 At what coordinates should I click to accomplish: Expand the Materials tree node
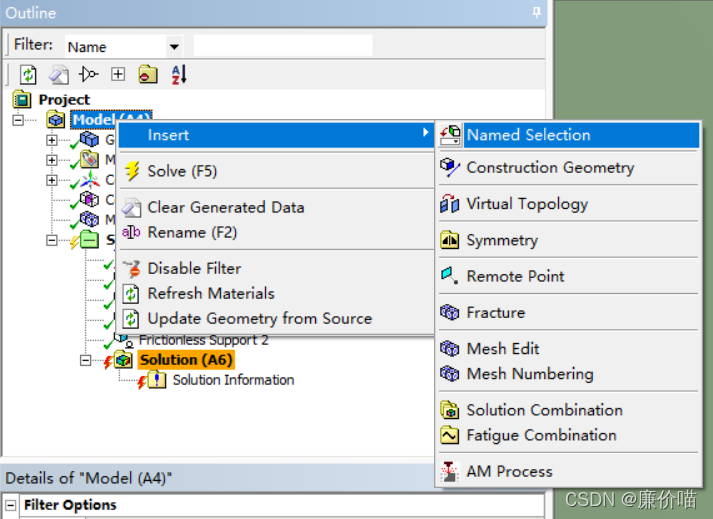click(x=52, y=160)
